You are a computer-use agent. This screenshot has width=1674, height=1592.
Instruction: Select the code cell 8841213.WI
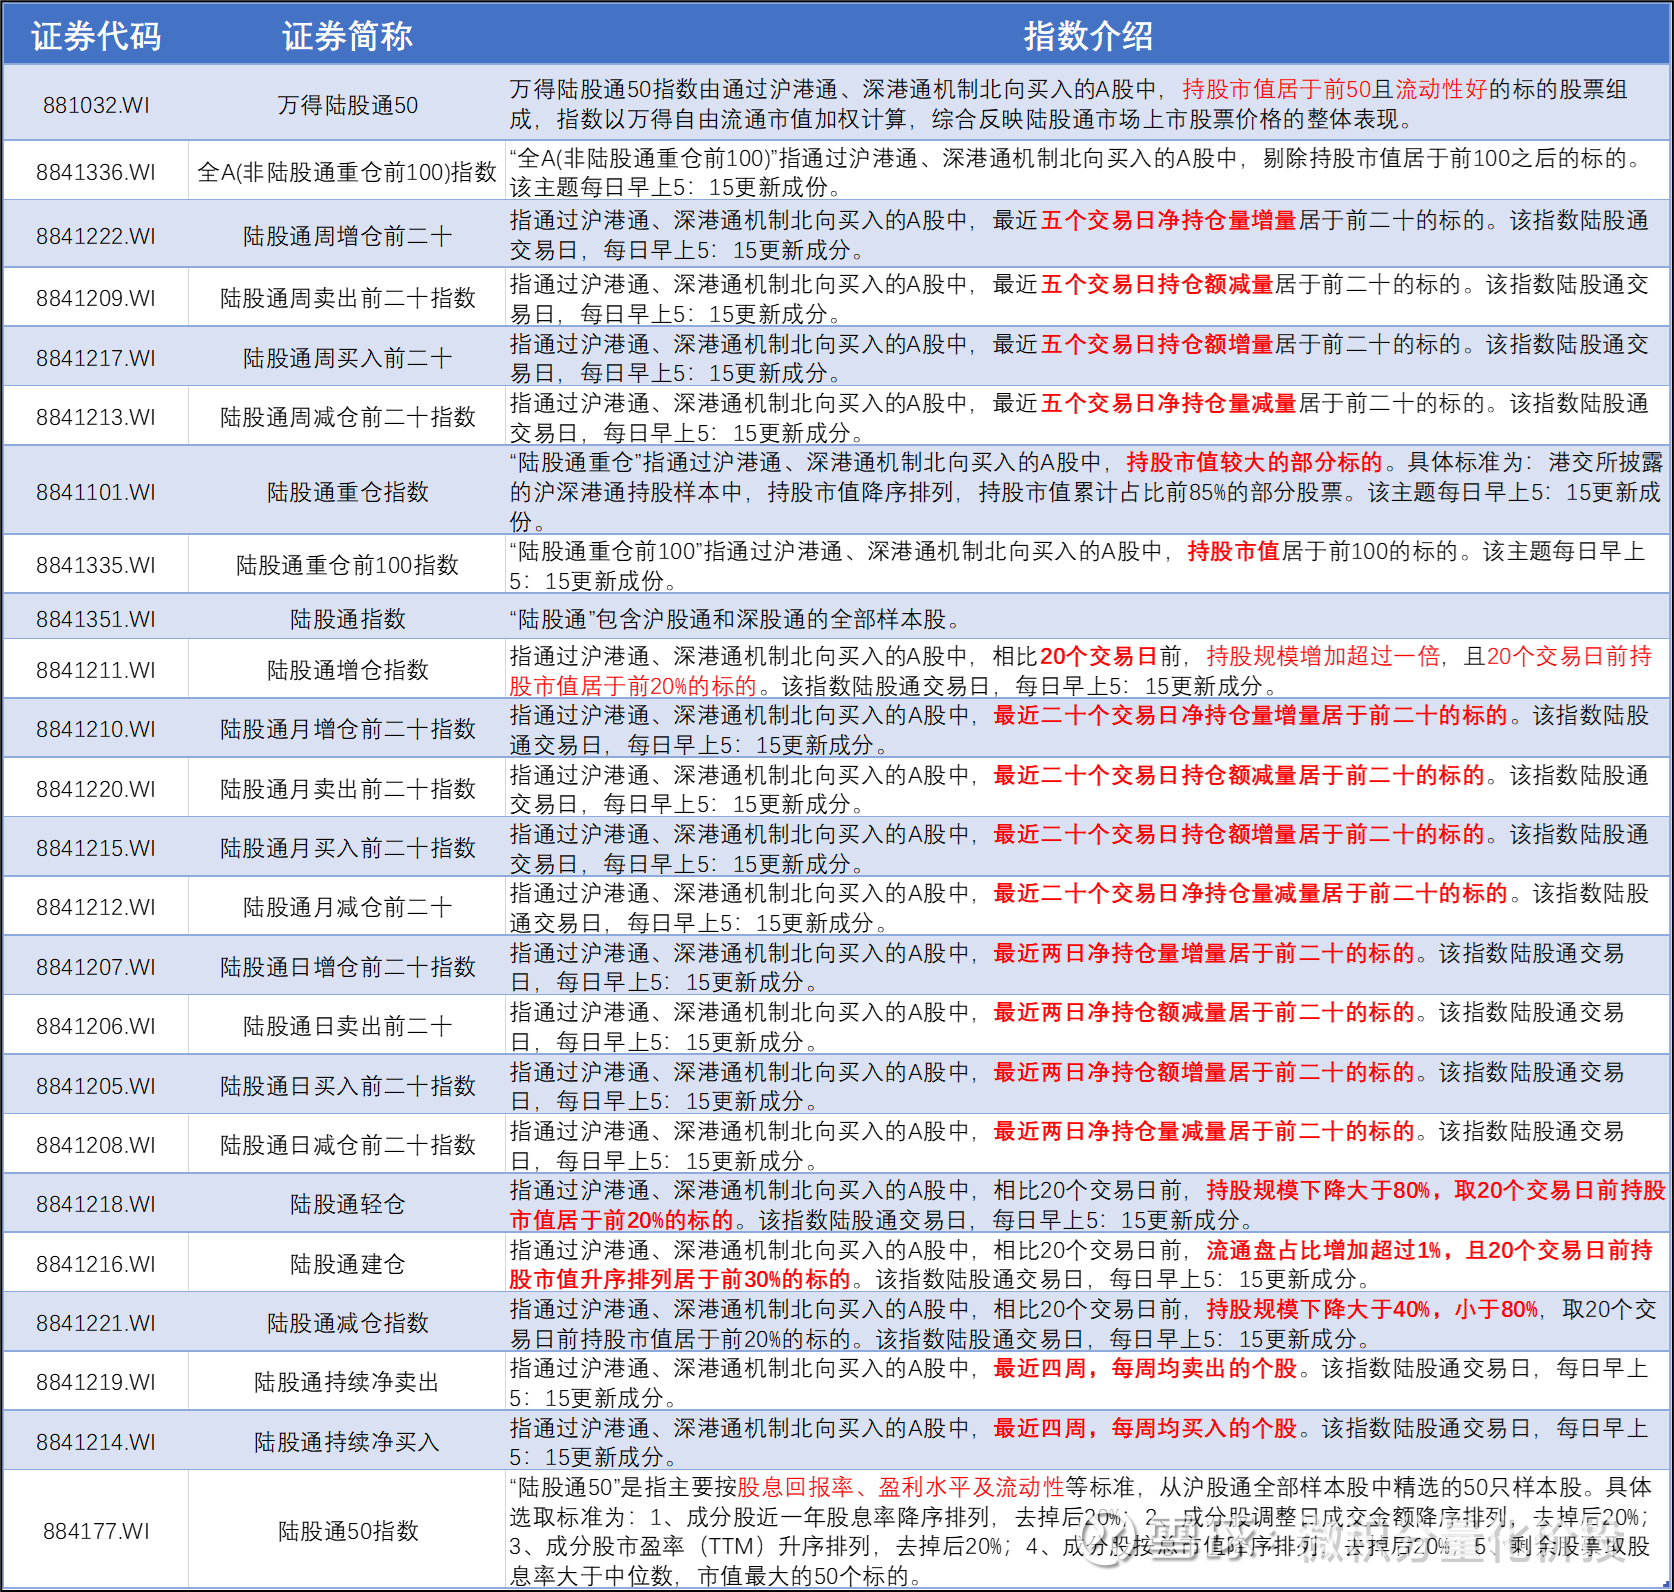[x=96, y=417]
